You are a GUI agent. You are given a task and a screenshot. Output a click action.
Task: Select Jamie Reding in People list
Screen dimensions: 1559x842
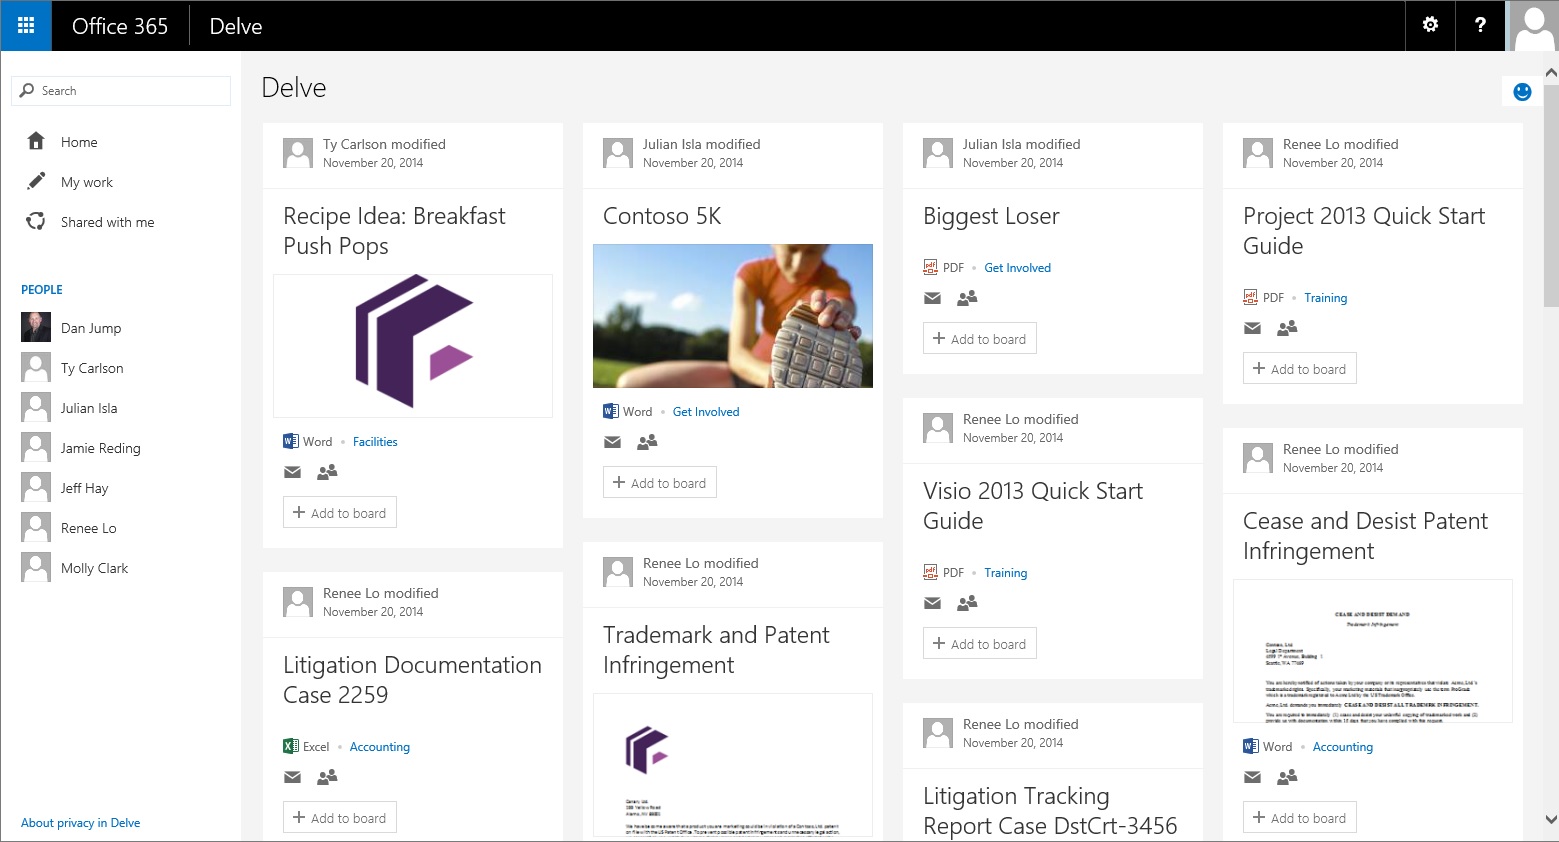[x=100, y=448]
